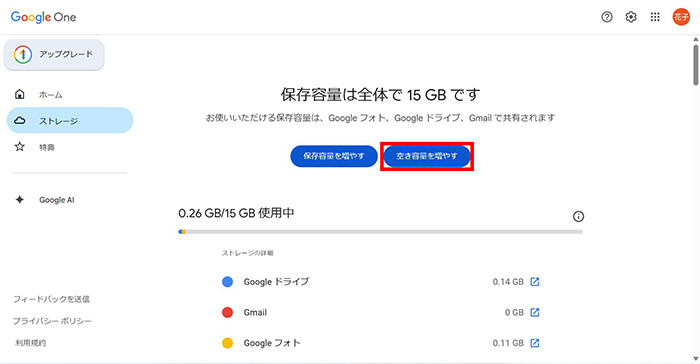The height and width of the screenshot is (364, 700).
Task: Click the yellow Google フォト color dot
Action: [x=227, y=343]
